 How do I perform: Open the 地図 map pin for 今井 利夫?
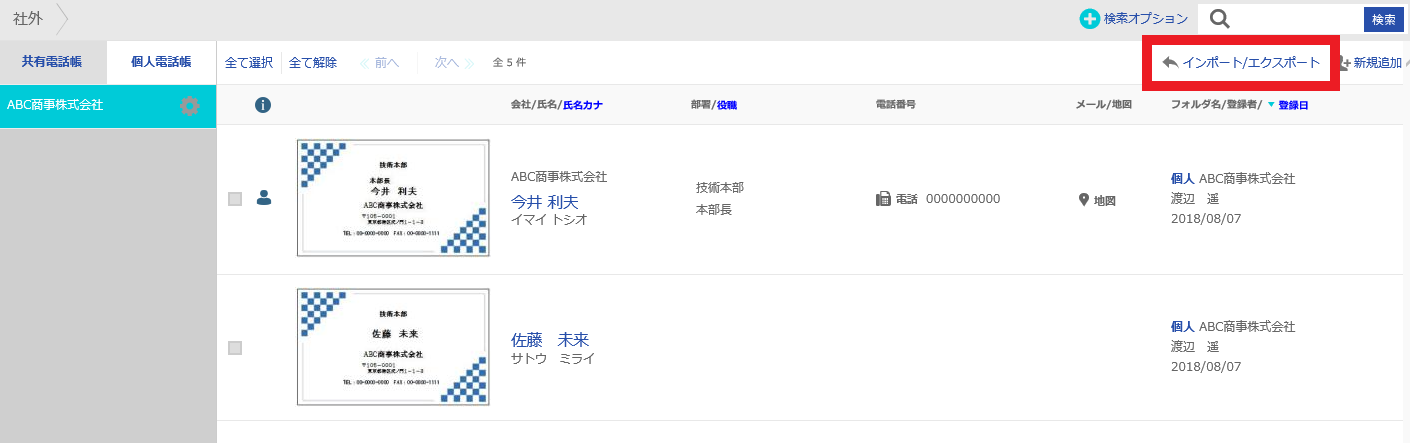point(1083,199)
